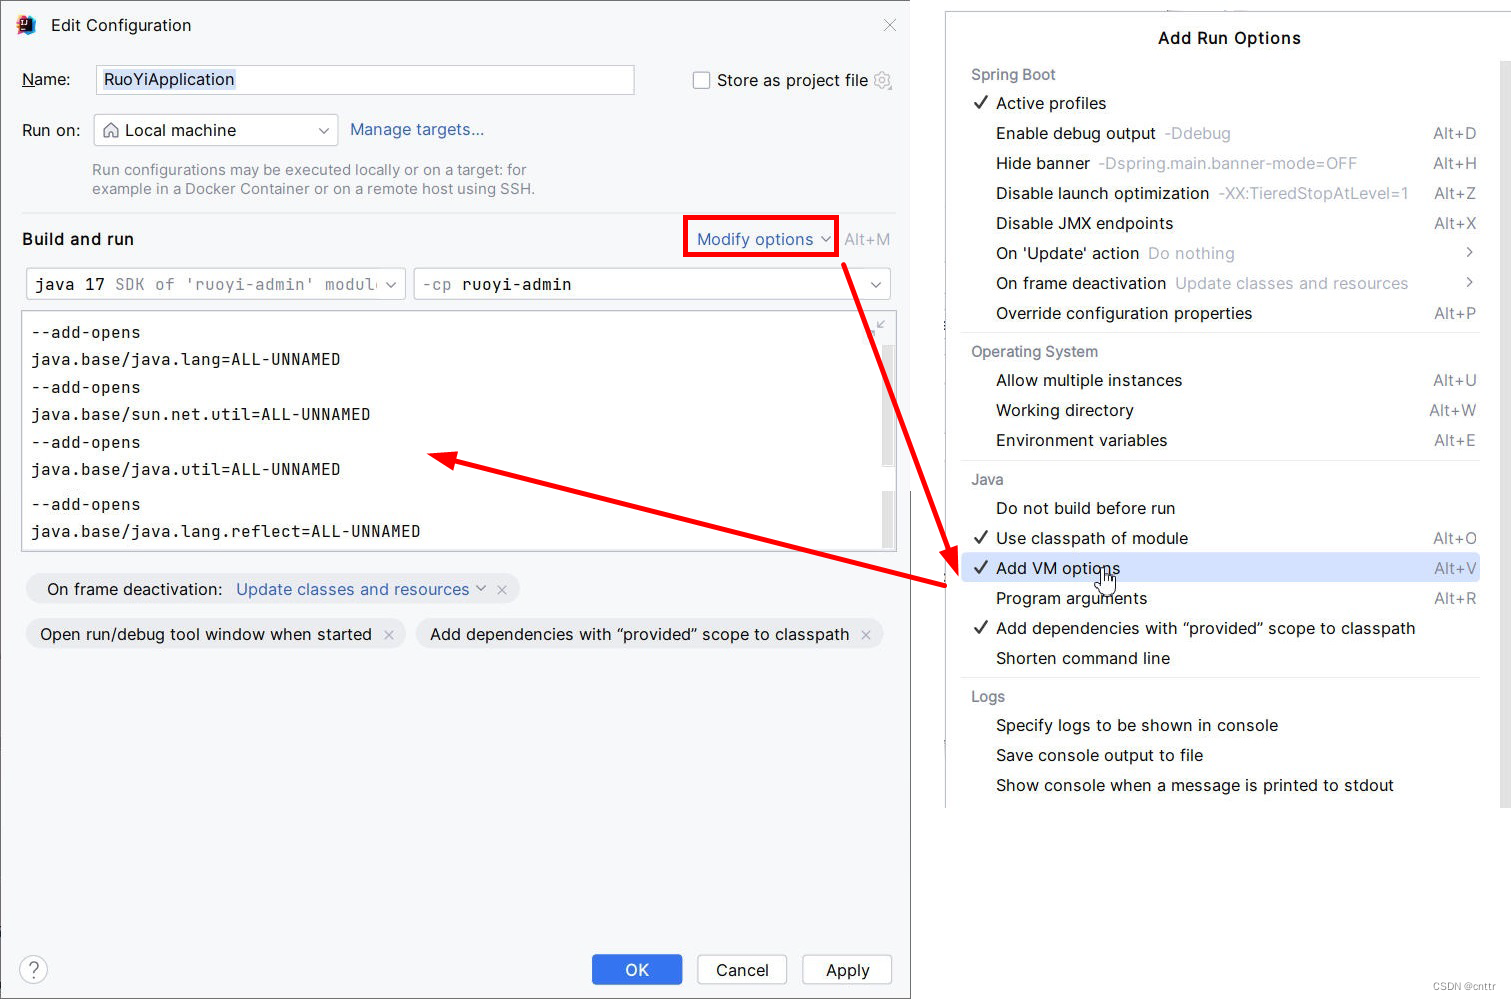Image resolution: width=1511 pixels, height=1000 pixels.
Task: Open the Manage targets link
Action: click(416, 130)
